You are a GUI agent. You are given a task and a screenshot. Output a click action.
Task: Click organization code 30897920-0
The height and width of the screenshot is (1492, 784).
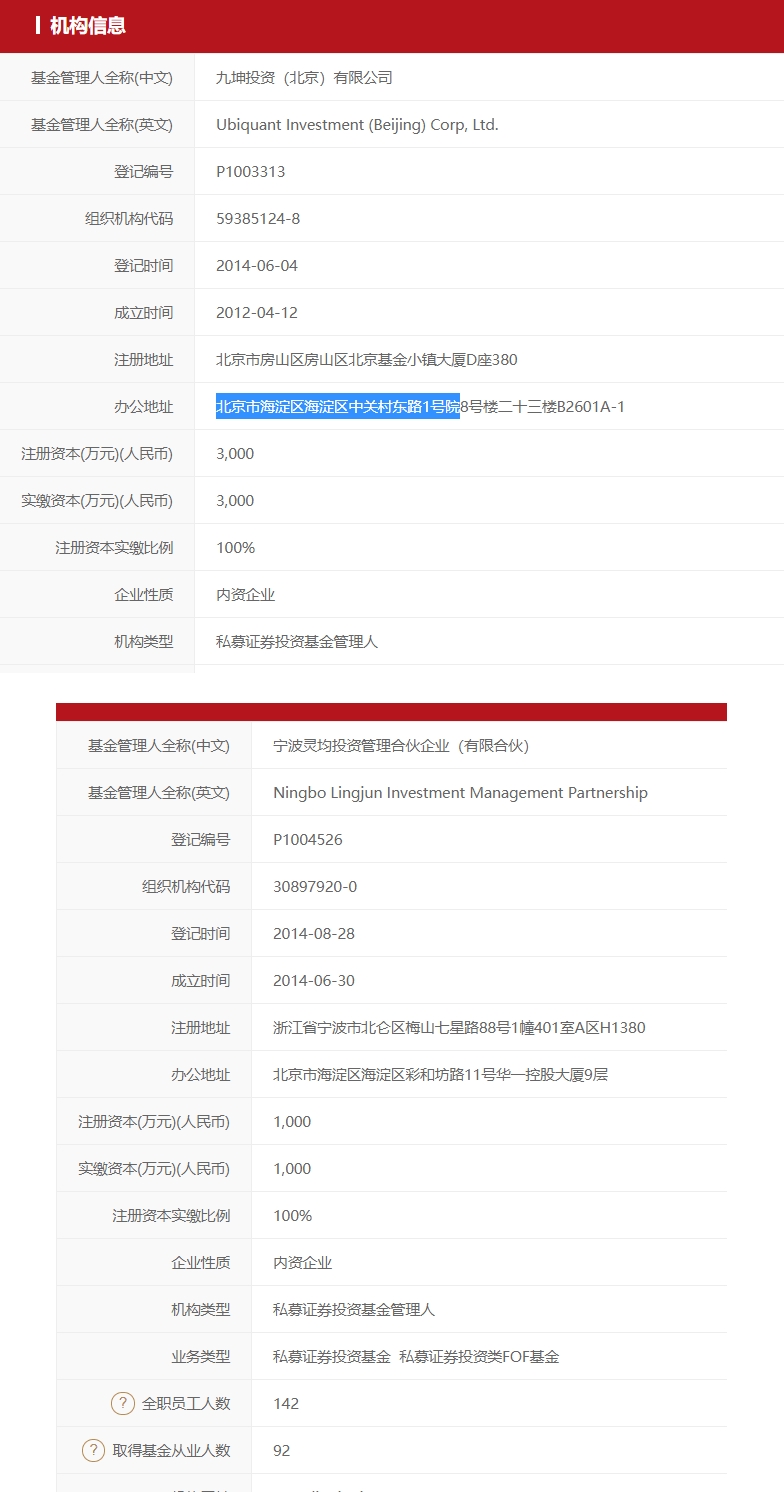[x=315, y=886]
